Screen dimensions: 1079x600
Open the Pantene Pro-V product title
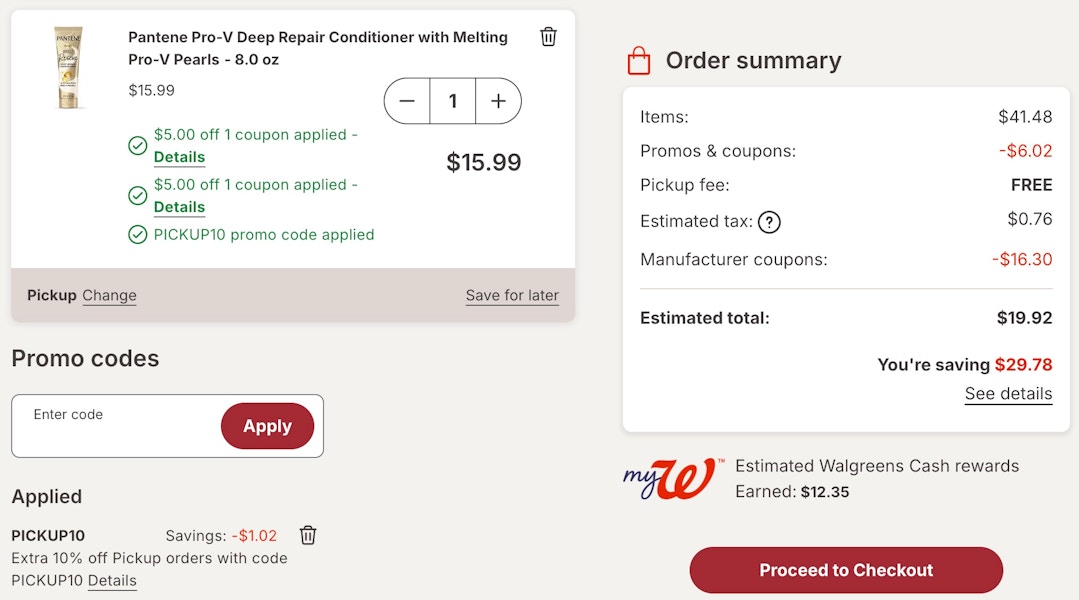tap(318, 48)
